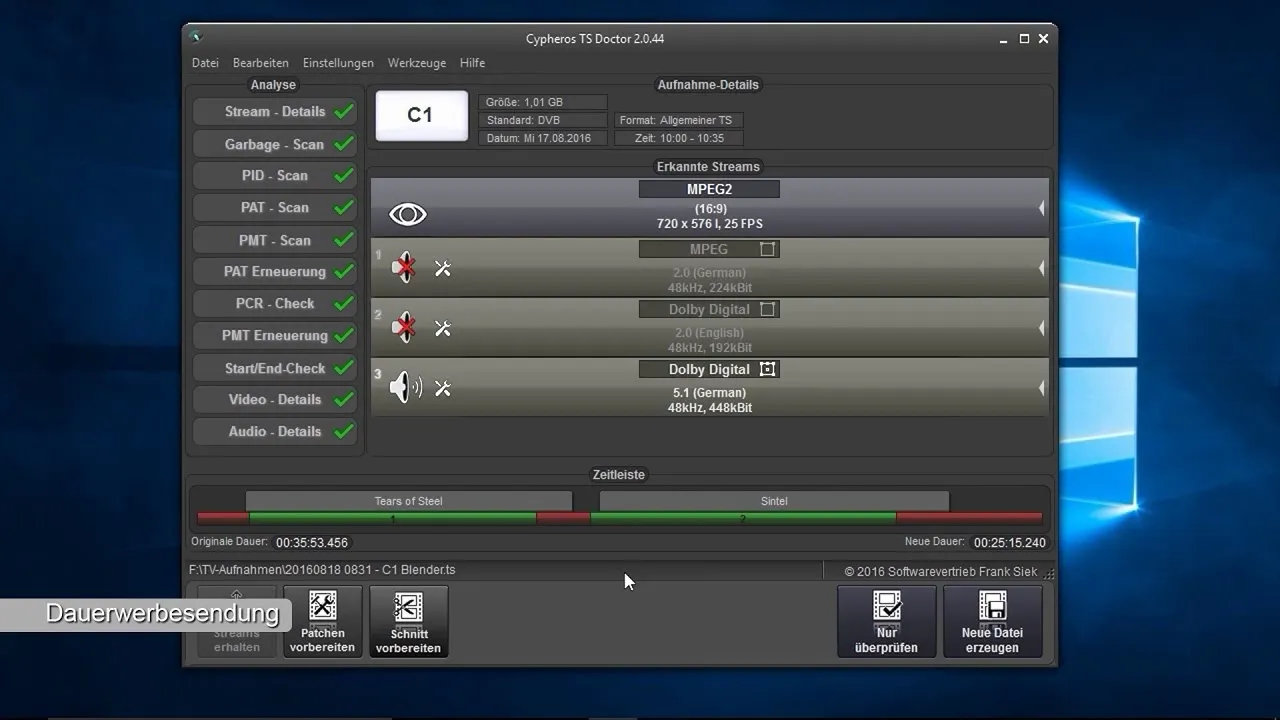The width and height of the screenshot is (1280, 720).
Task: Expand the MPEG German audio row arrow
Action: coord(1041,268)
